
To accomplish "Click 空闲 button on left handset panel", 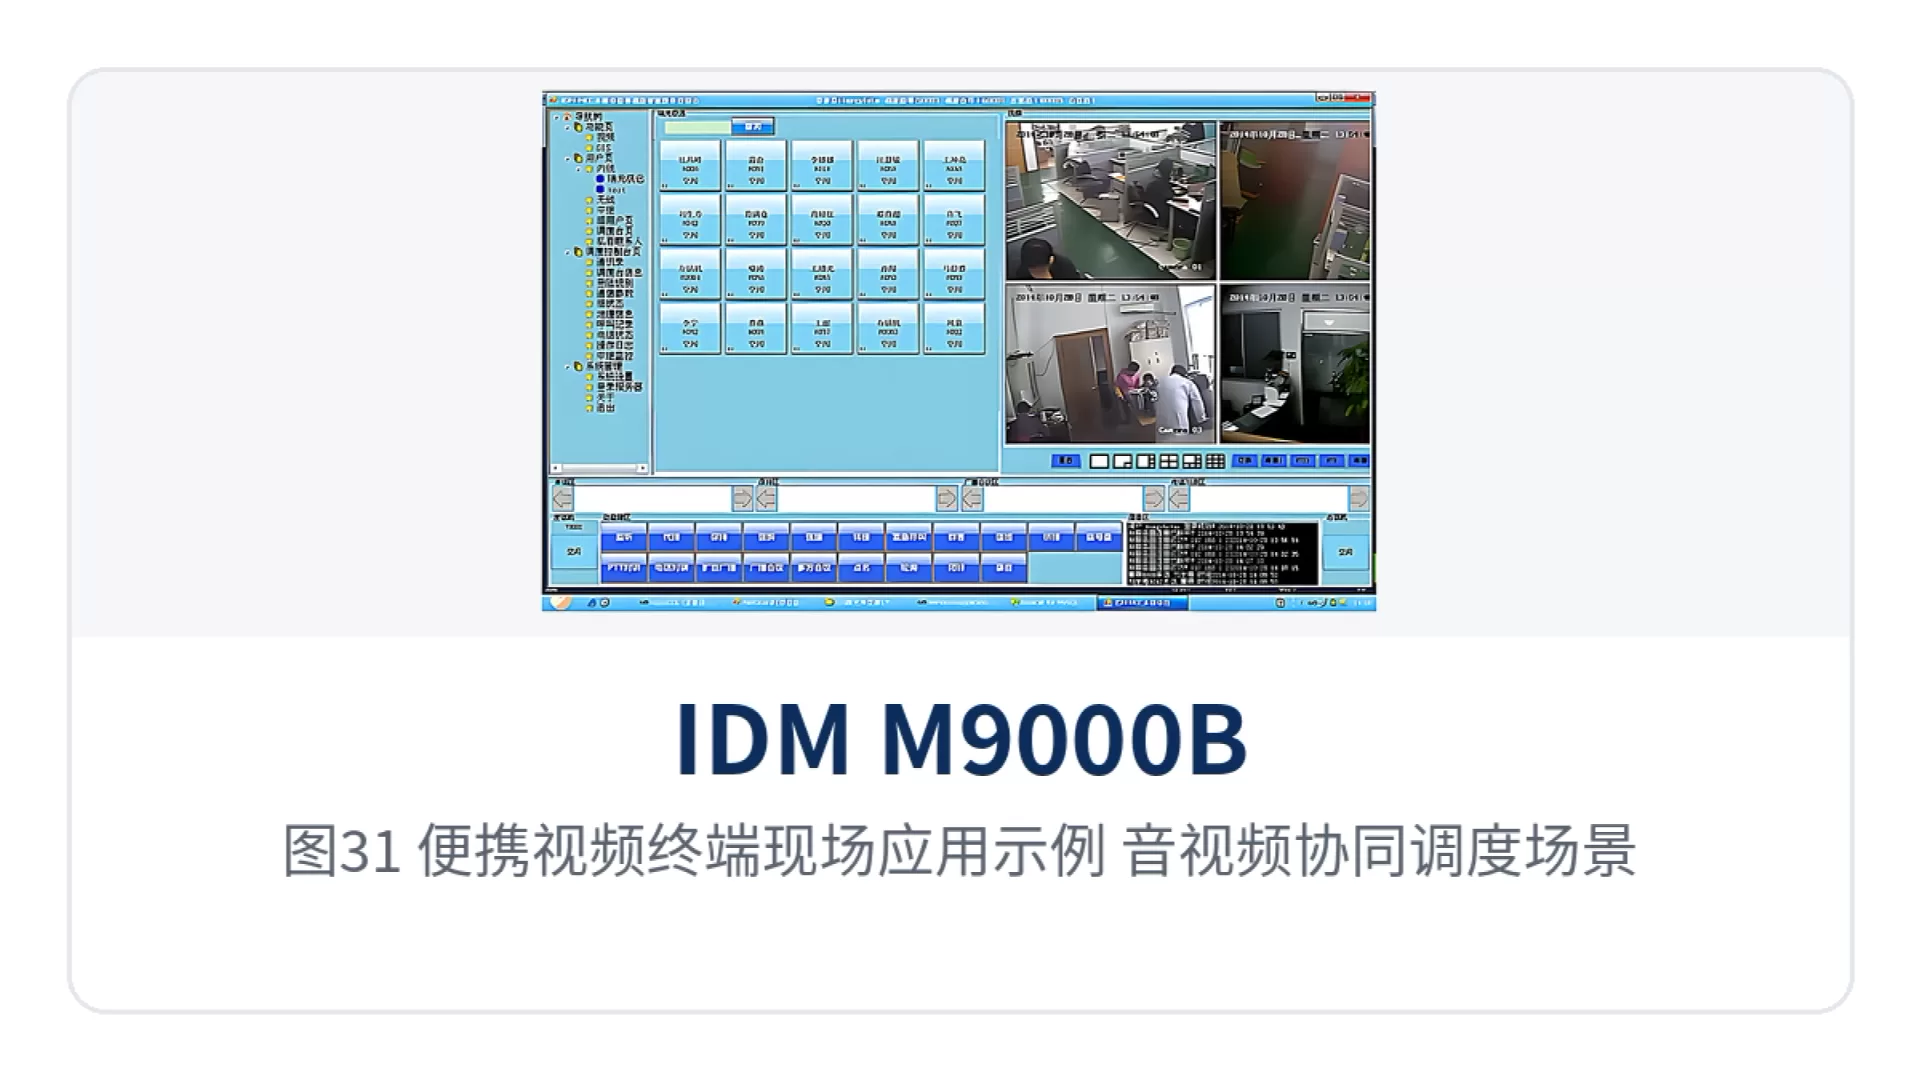I will click(574, 552).
